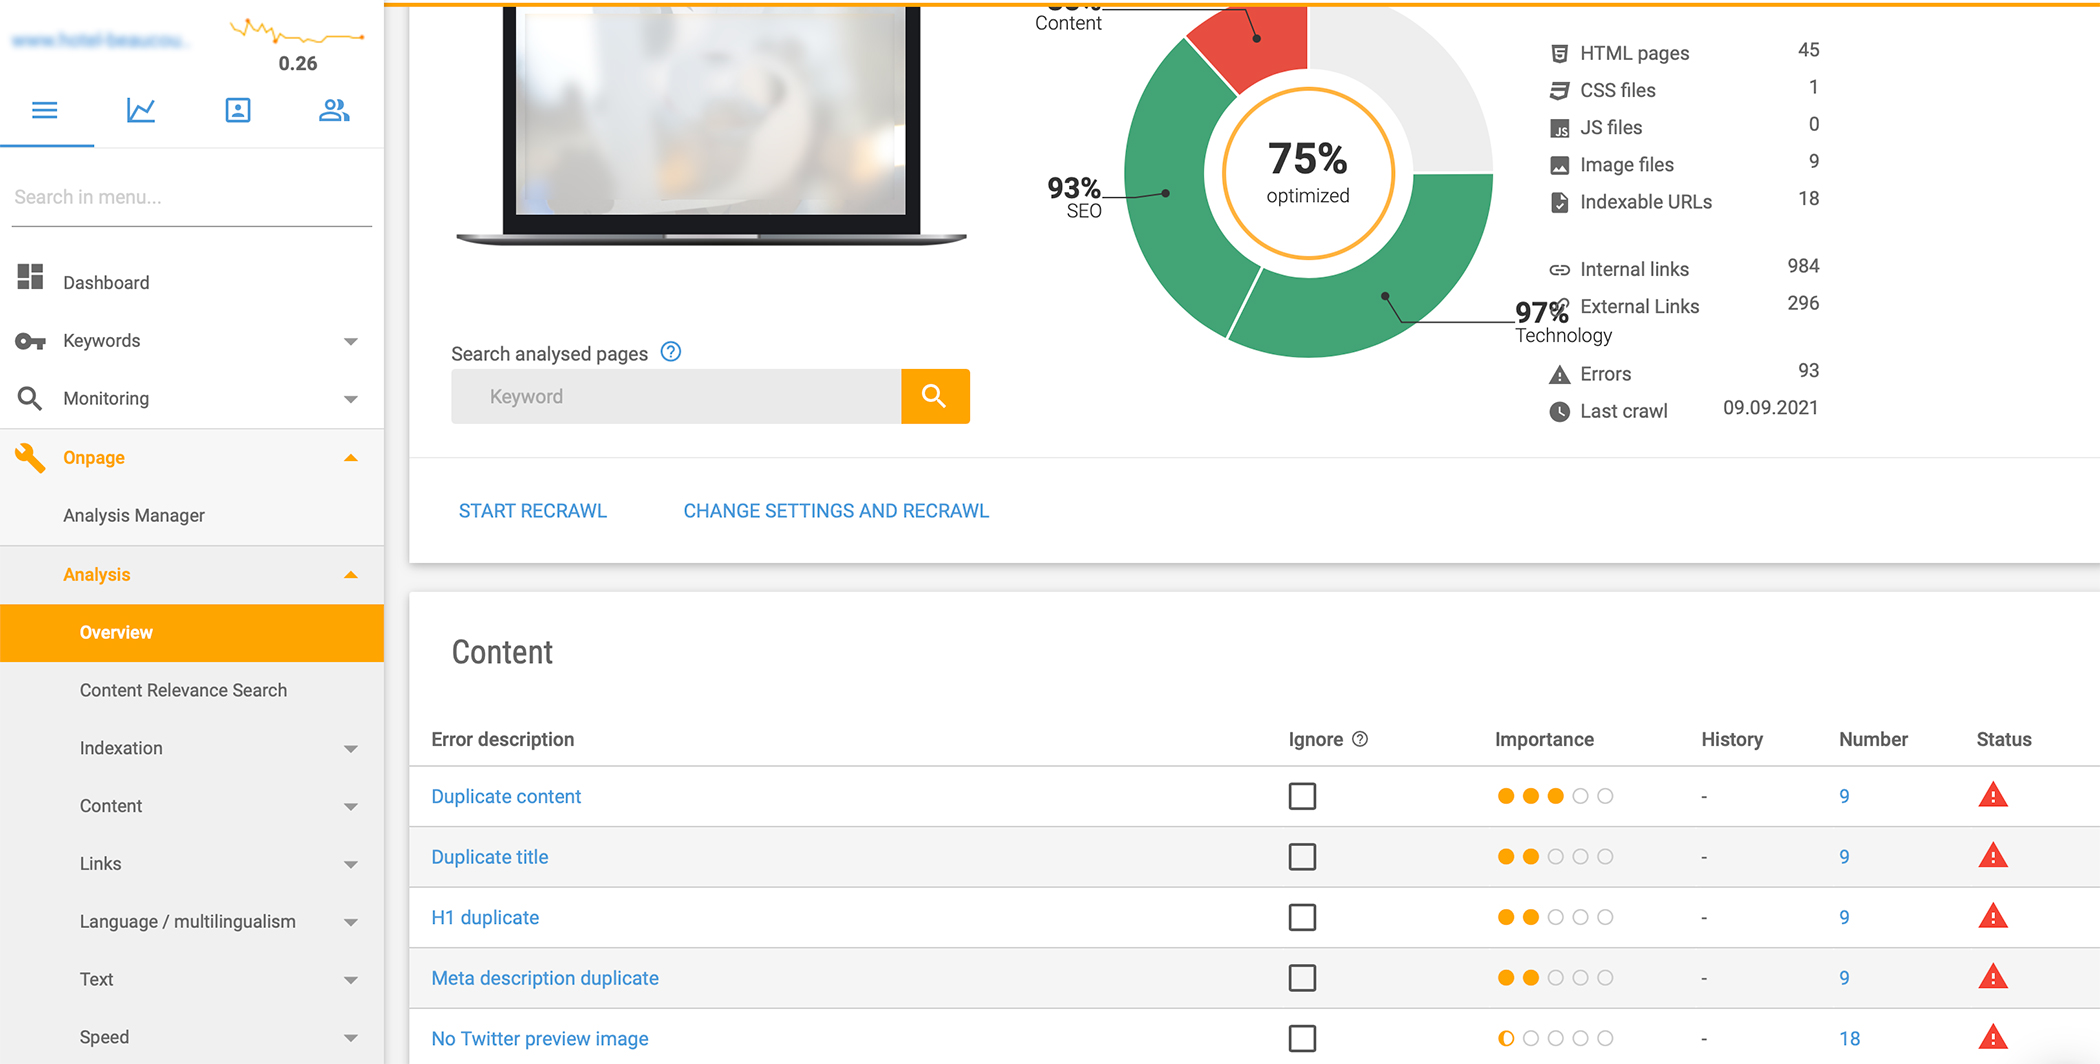
Task: Click the orange search button
Action: pos(935,396)
